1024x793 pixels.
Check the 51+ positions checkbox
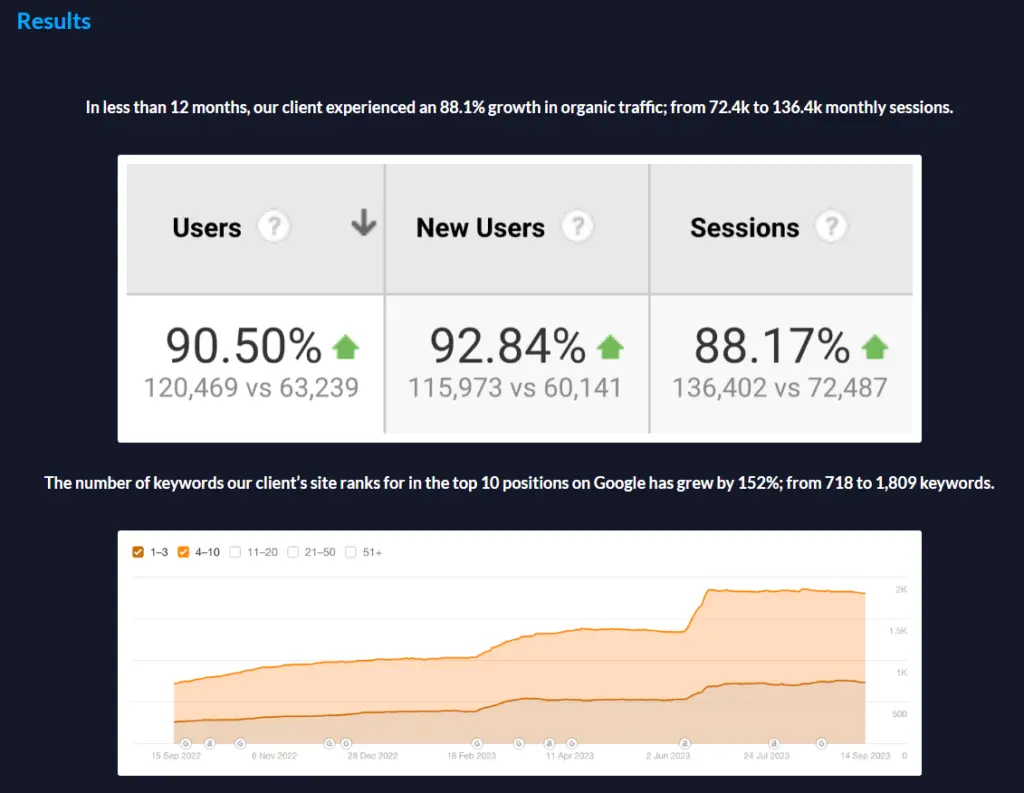tap(351, 552)
